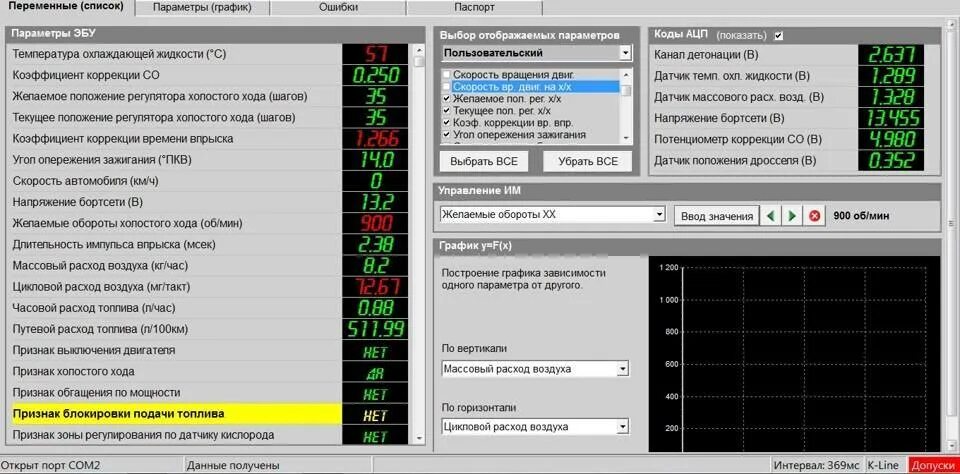Screen dimensions: 960x474
Task: Open 'По вертикали' Массовый расход воздуха dropdown
Action: [623, 369]
